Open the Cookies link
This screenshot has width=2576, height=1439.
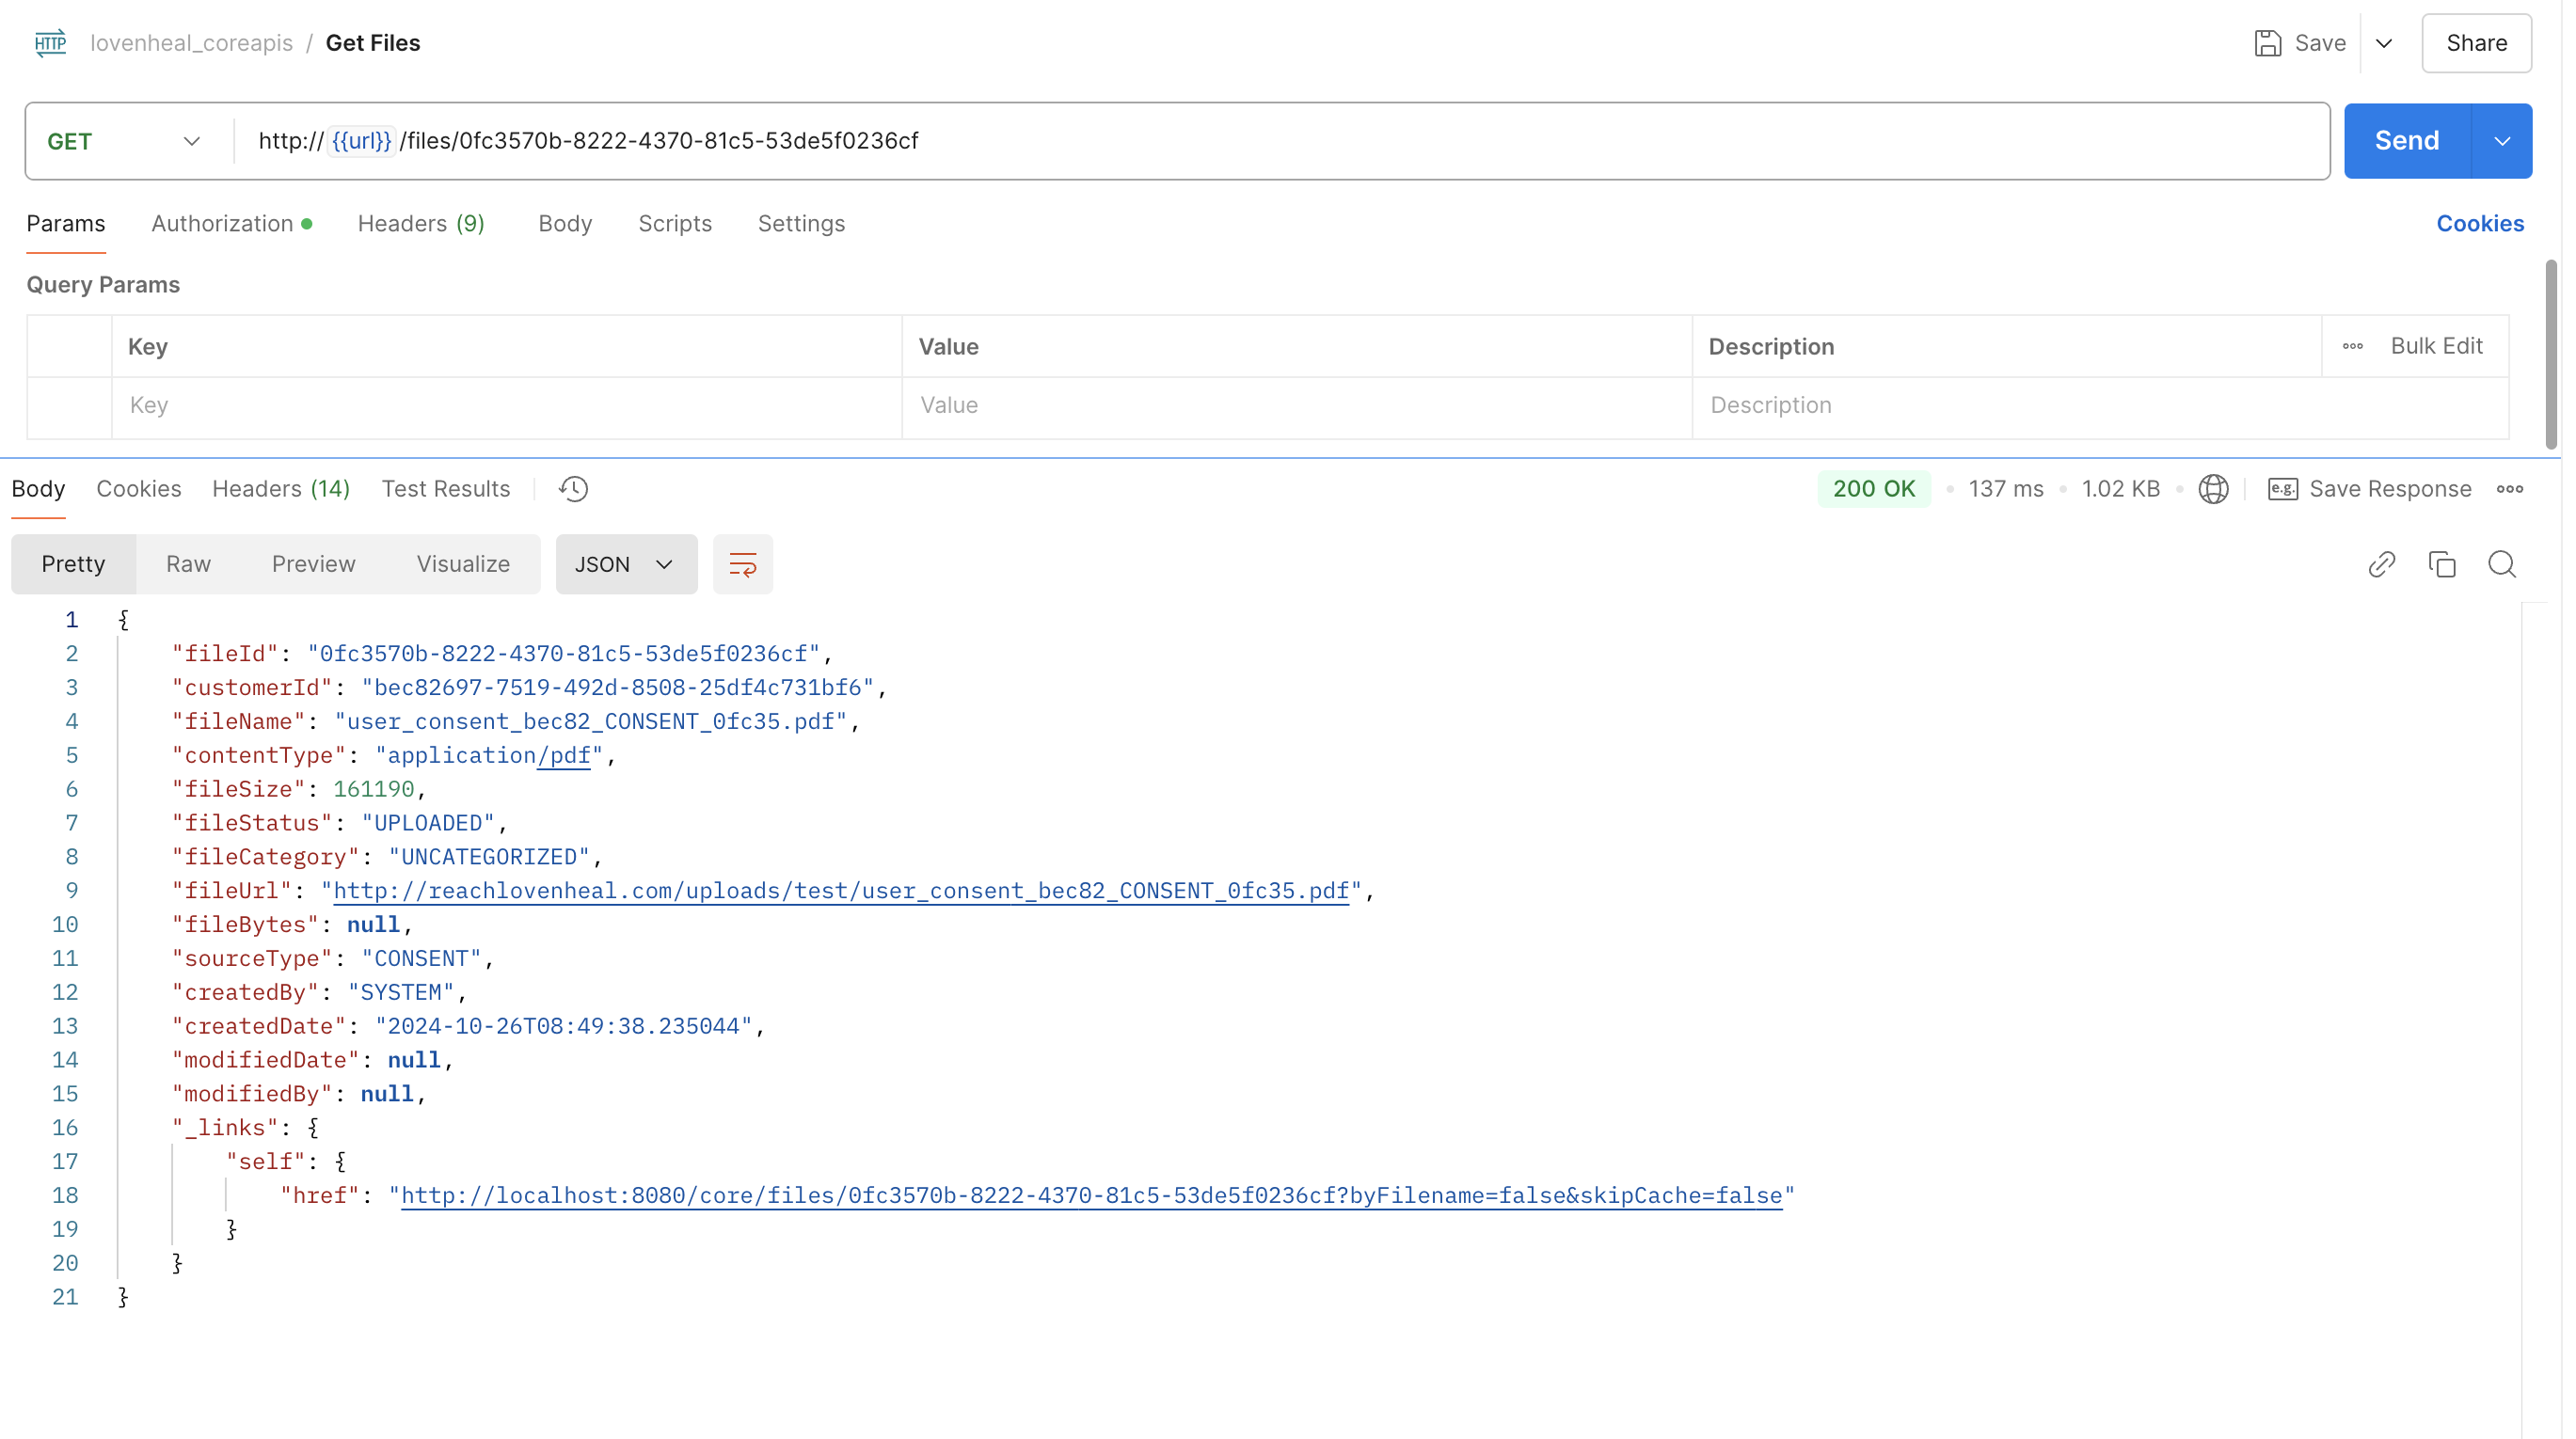(x=2479, y=224)
